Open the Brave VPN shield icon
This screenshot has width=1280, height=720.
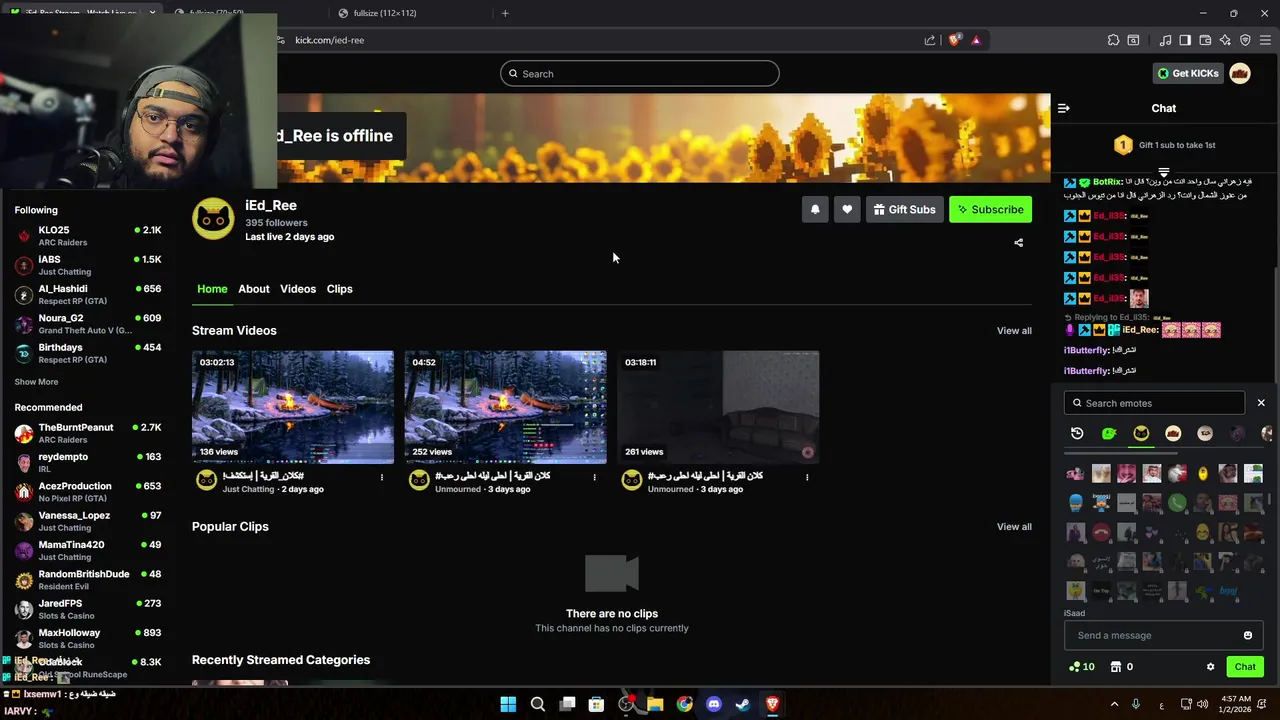pos(1245,40)
